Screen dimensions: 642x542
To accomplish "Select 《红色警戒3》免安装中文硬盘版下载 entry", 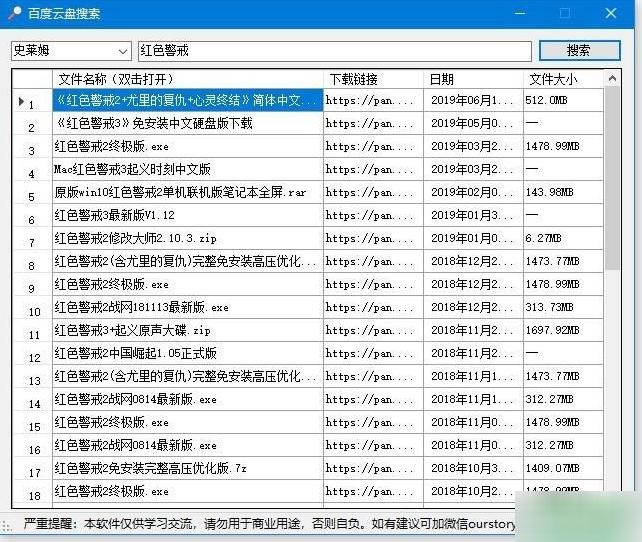I will pyautogui.click(x=188, y=123).
